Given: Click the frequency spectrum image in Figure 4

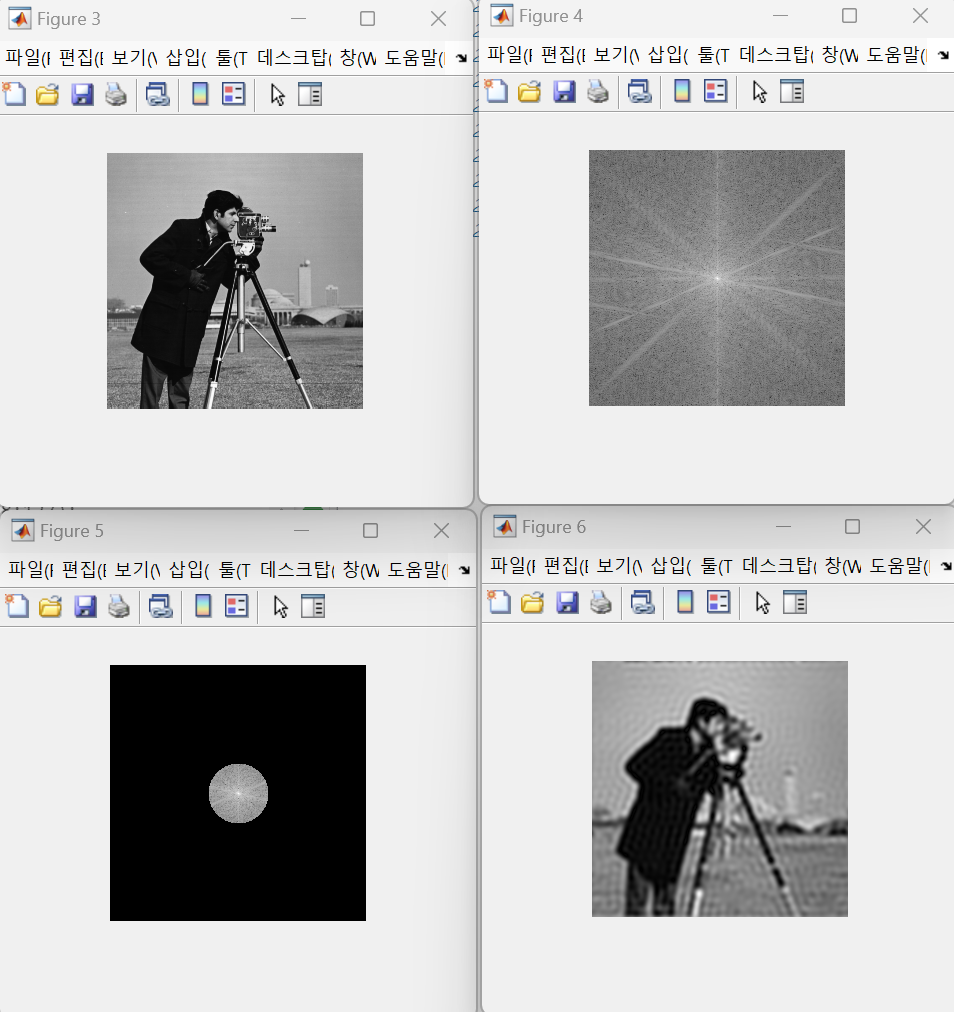Looking at the screenshot, I should click(x=716, y=278).
